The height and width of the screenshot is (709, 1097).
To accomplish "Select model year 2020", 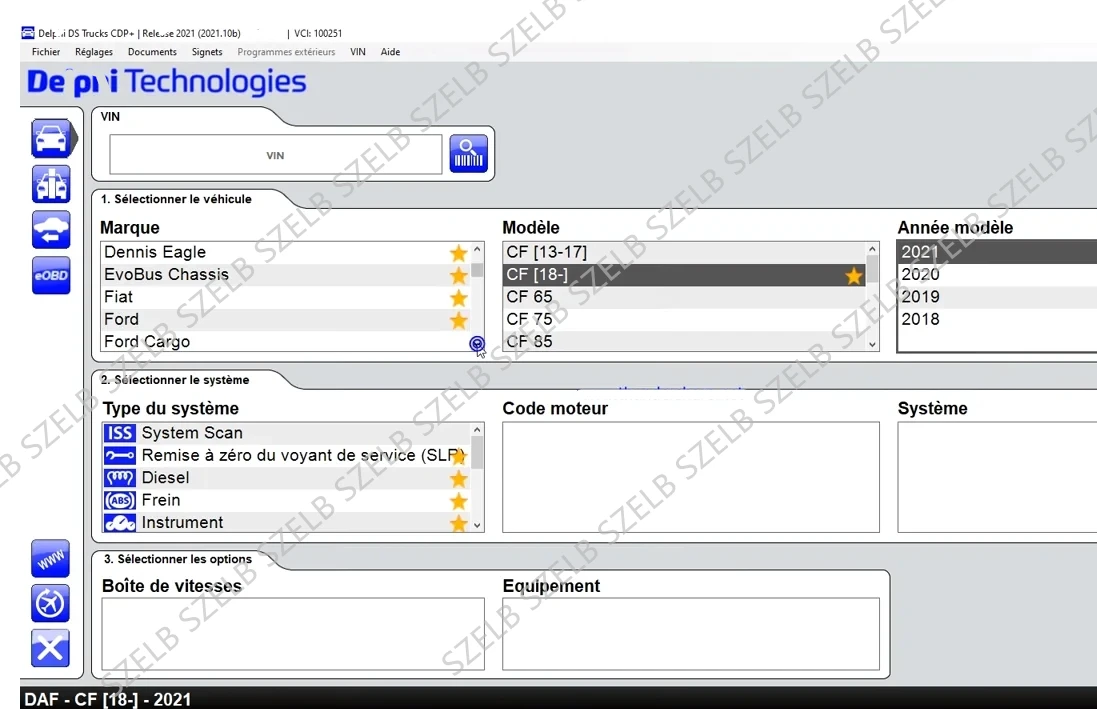I will pos(997,274).
